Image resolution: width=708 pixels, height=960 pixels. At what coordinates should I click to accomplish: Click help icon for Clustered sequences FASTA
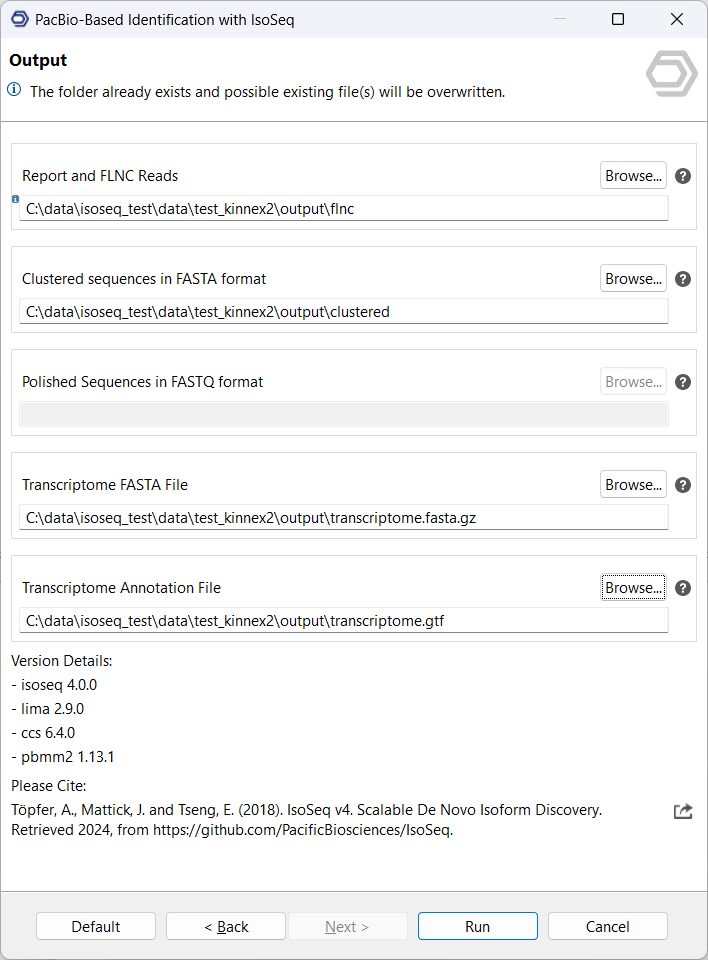coord(683,279)
